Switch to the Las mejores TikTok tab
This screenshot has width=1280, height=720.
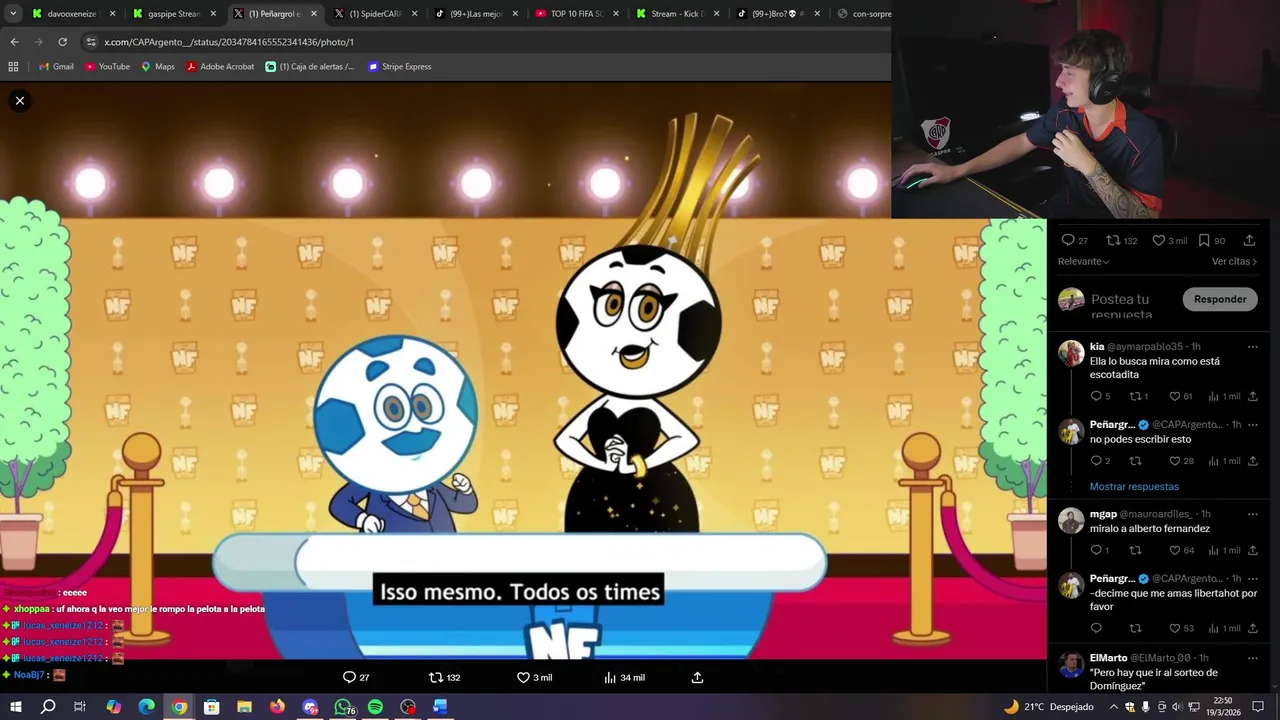tap(475, 14)
